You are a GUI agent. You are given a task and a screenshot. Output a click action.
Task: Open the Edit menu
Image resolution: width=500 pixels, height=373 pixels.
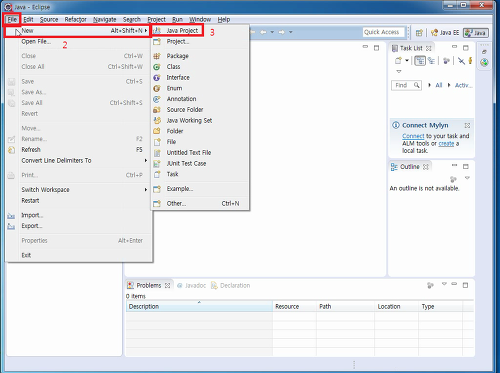[28, 19]
